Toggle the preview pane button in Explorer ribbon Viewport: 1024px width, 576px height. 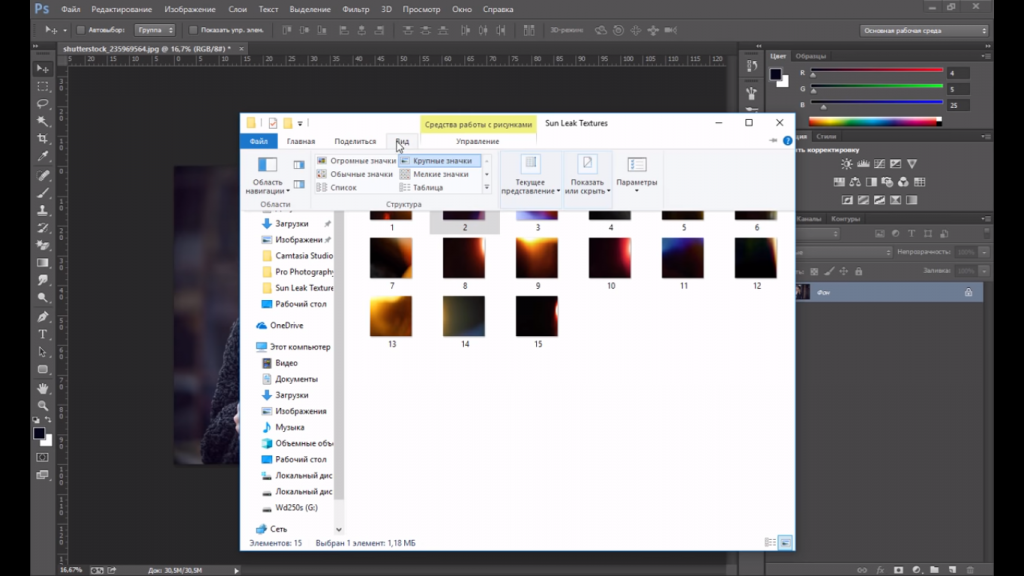(x=298, y=165)
